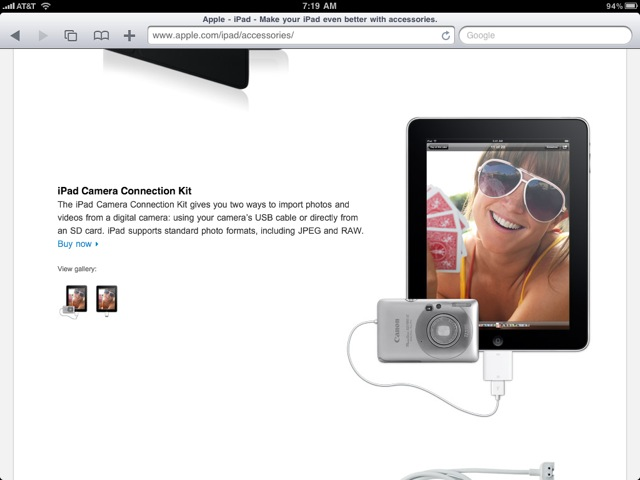This screenshot has height=480, width=640.
Task: Follow the Buy now link
Action: click(78, 244)
